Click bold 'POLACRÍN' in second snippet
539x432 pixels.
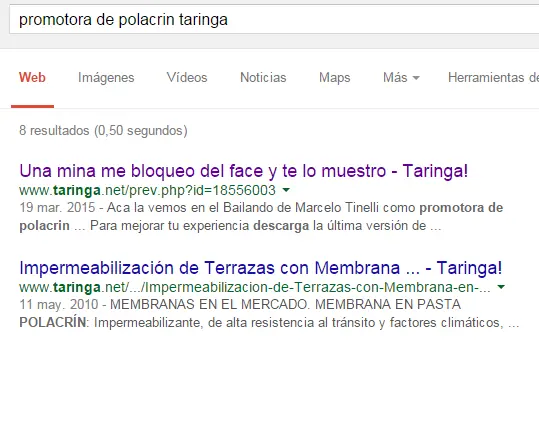(53, 322)
